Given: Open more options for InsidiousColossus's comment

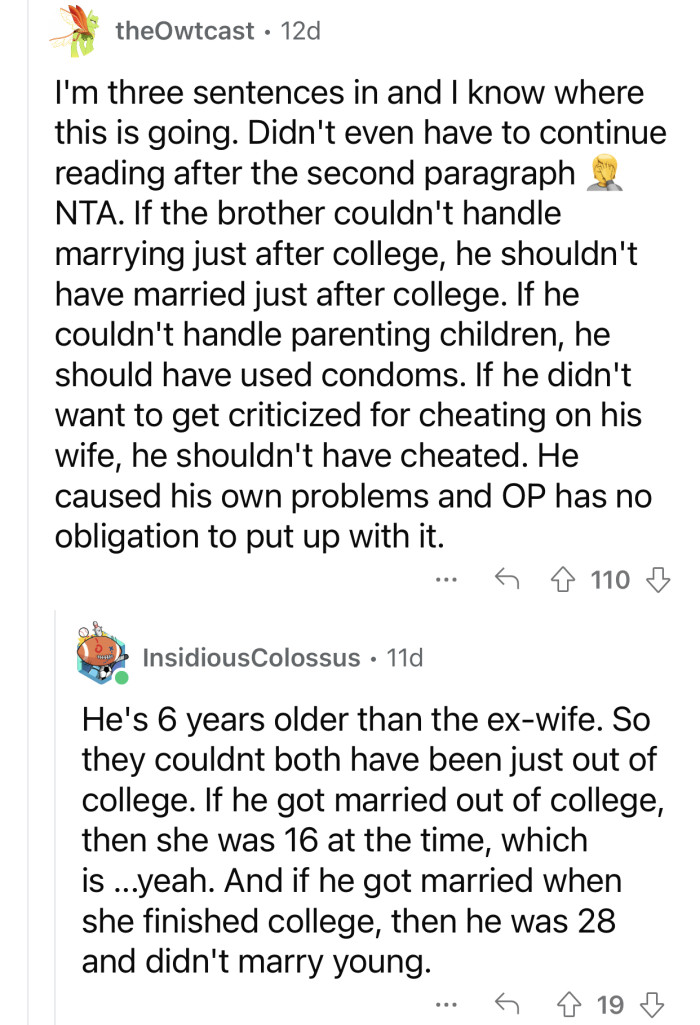Looking at the screenshot, I should (447, 1002).
